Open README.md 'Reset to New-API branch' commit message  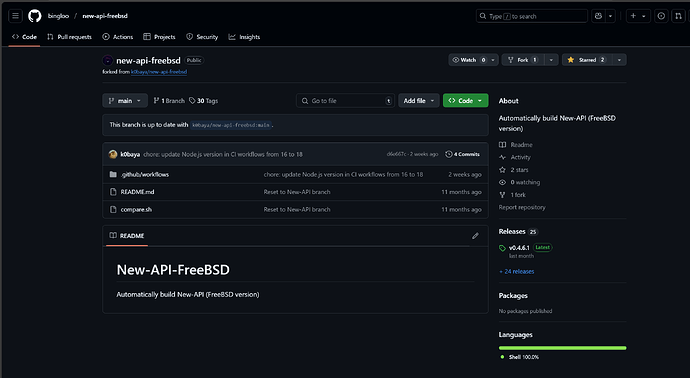297,192
